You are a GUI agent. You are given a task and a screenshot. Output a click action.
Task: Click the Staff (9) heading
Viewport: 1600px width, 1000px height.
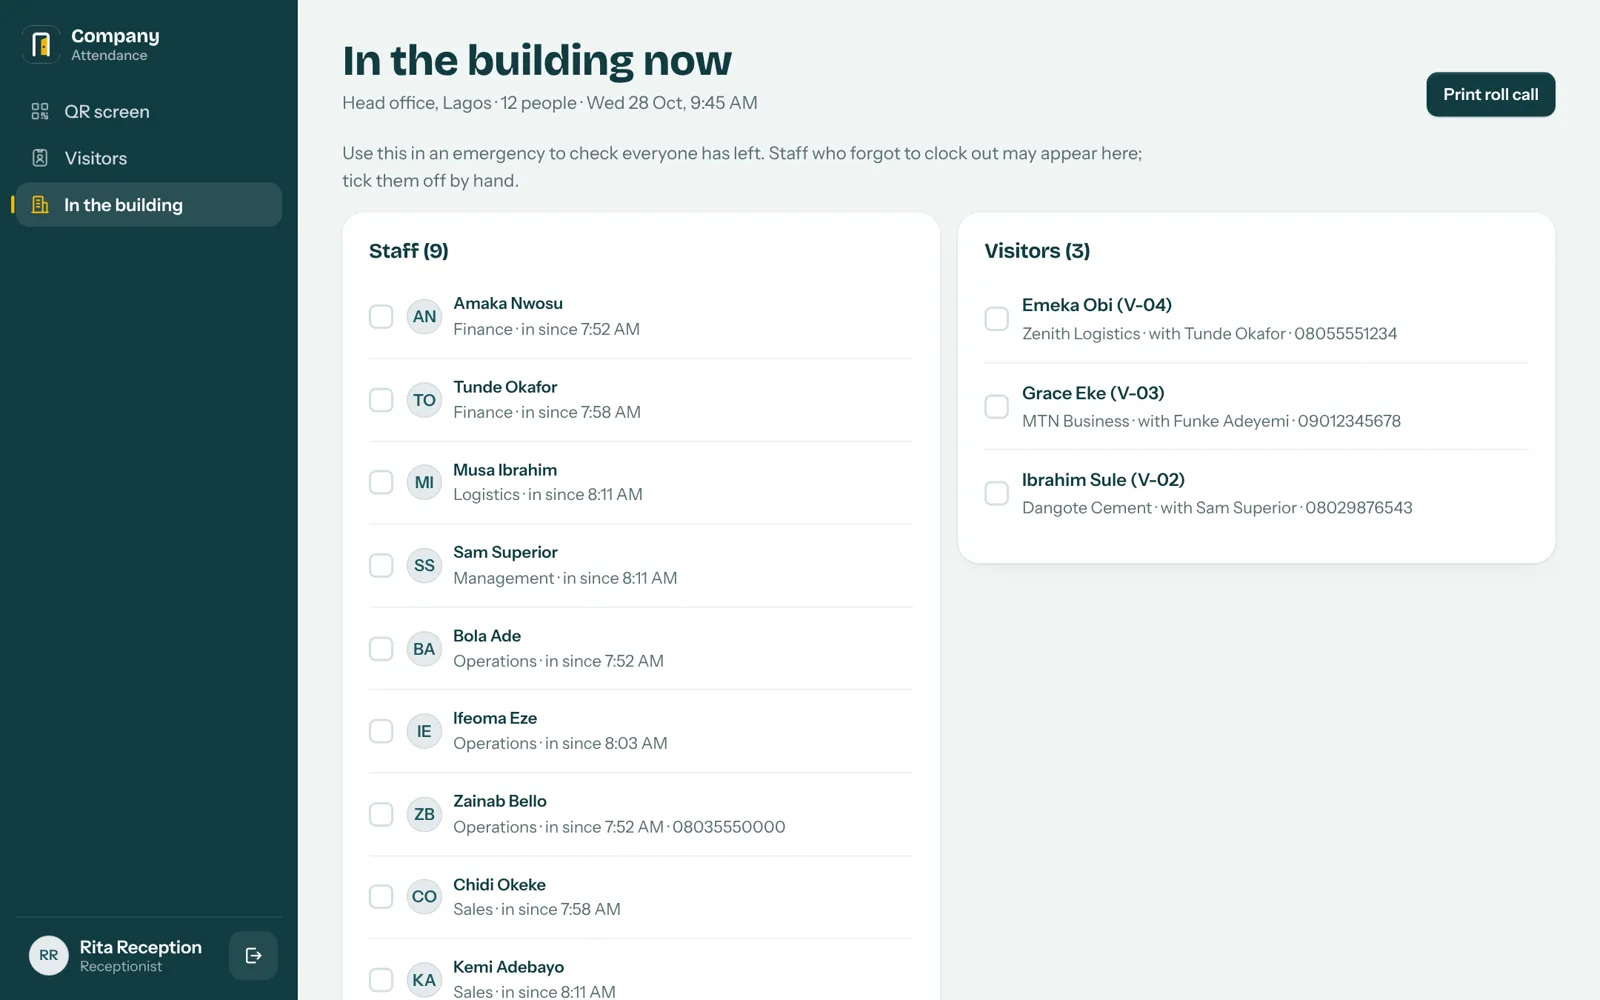pos(409,251)
